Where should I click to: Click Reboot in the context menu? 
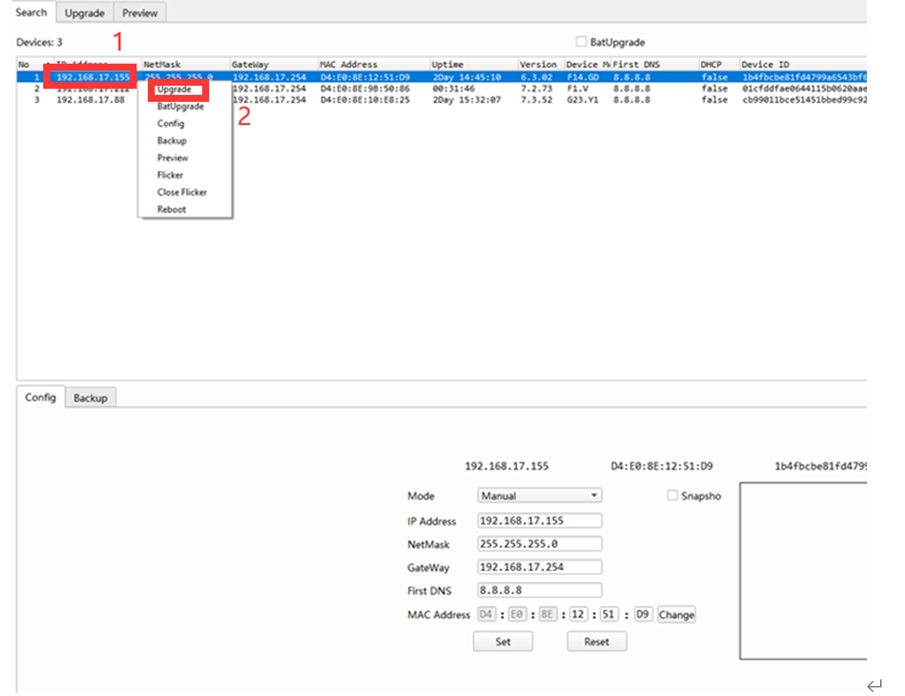click(x=172, y=209)
